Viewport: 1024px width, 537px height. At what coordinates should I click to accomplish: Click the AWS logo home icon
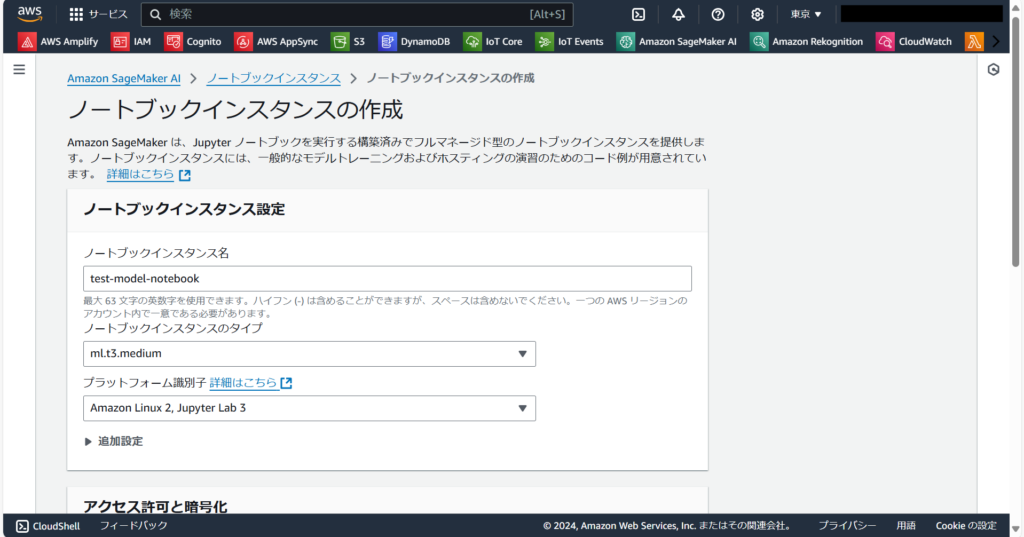click(30, 14)
